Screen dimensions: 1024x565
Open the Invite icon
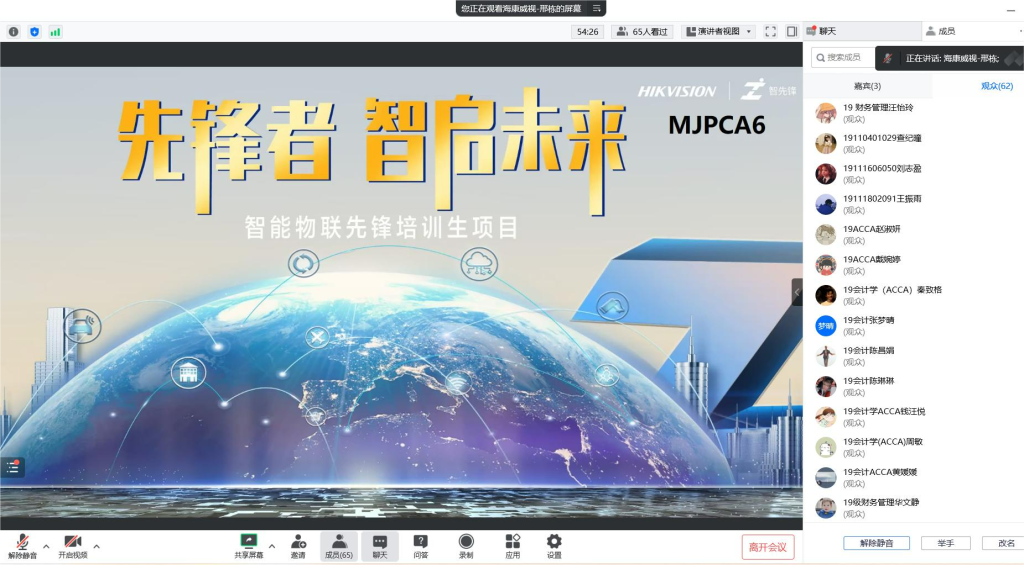[298, 541]
